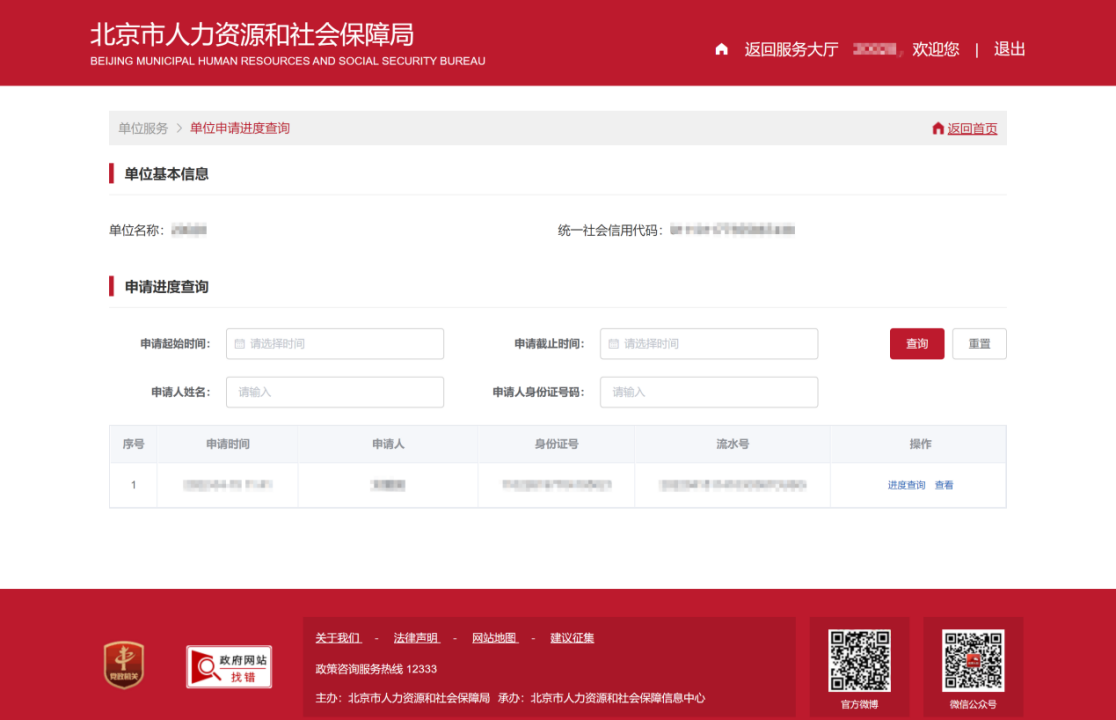Click the red house icon beside 返回首页
1116x720 pixels.
click(938, 129)
